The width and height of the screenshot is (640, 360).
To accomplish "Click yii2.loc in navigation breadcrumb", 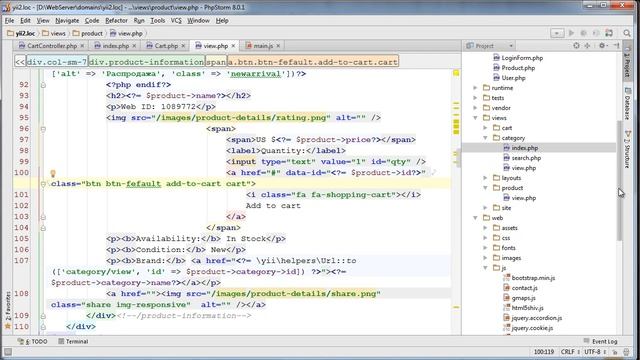I will 21,33.
